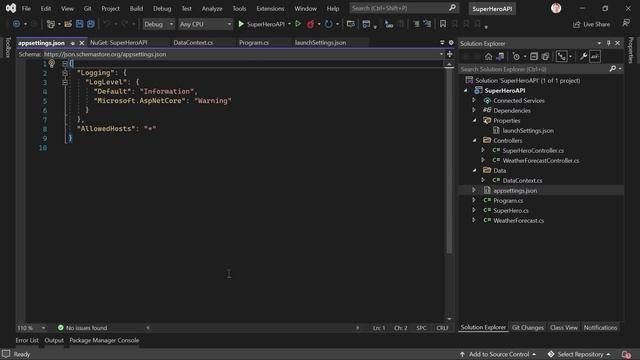Click the Open File folder icon

pos(68,24)
